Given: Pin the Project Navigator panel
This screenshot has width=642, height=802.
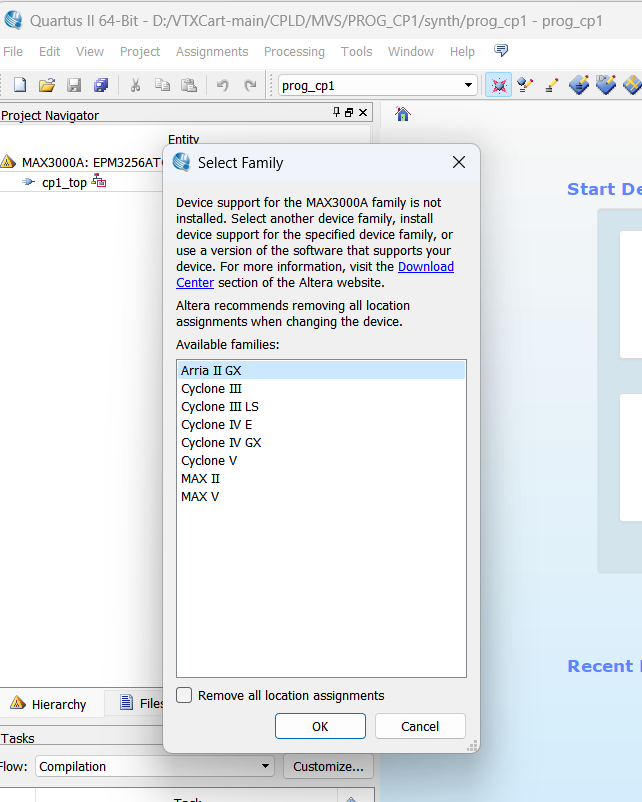Looking at the screenshot, I should pos(336,112).
